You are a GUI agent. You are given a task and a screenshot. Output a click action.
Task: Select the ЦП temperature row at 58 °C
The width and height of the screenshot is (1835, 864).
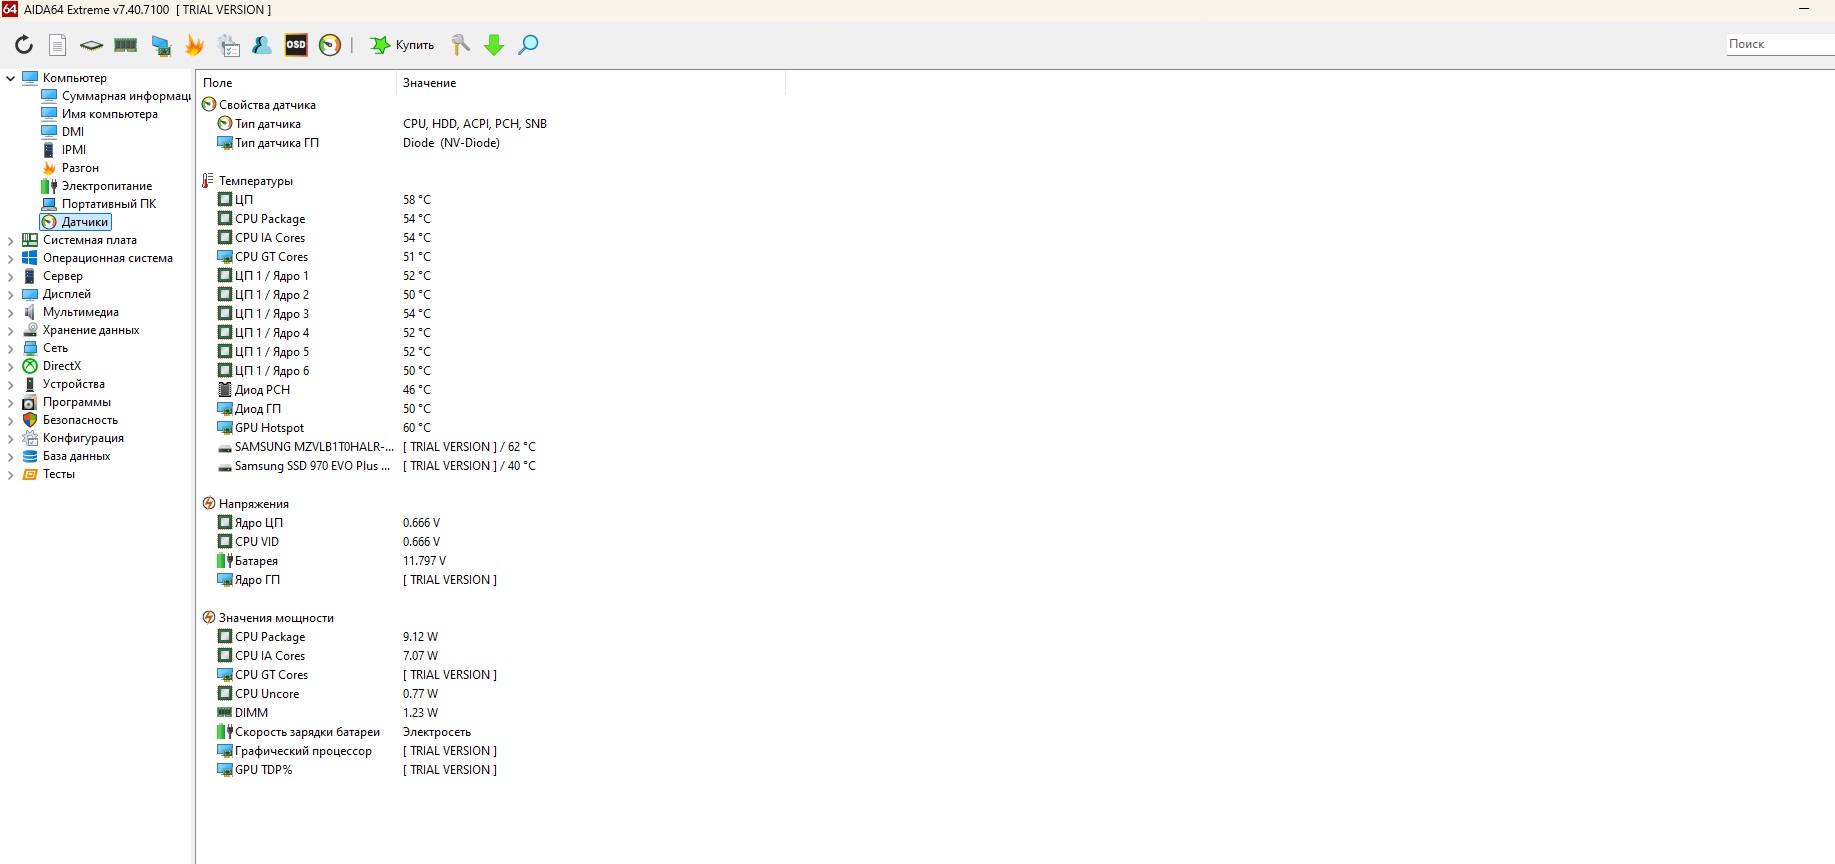point(244,200)
